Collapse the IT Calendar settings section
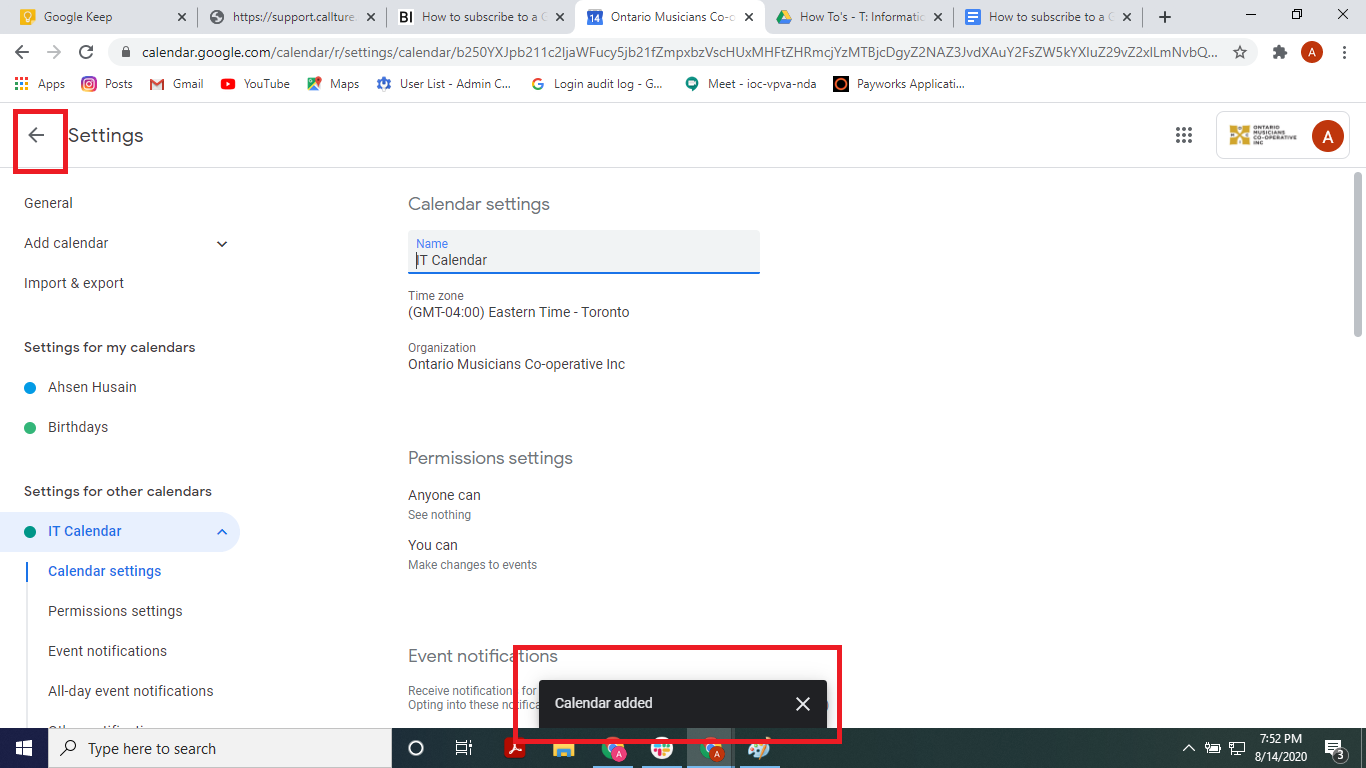 pos(222,532)
